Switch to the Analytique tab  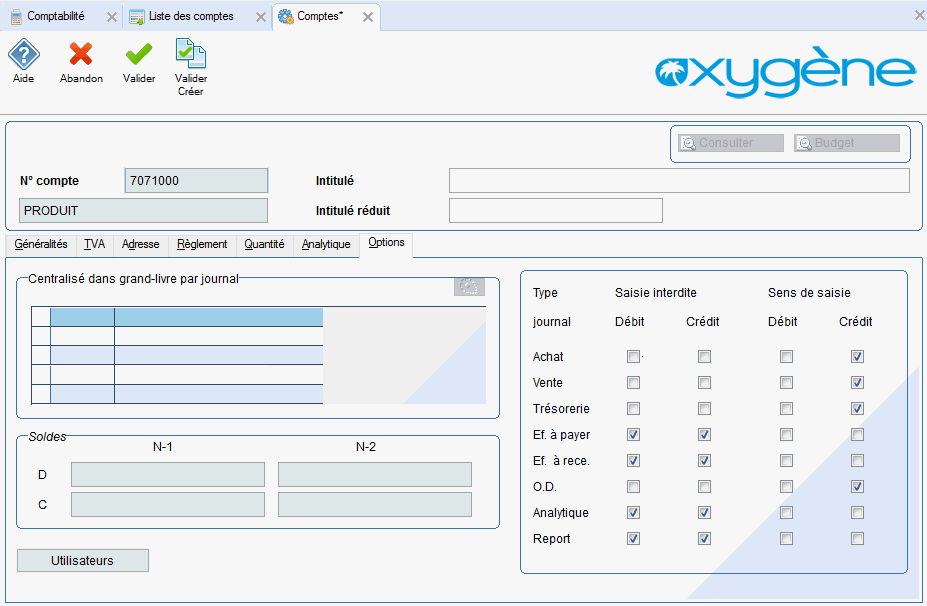(326, 244)
